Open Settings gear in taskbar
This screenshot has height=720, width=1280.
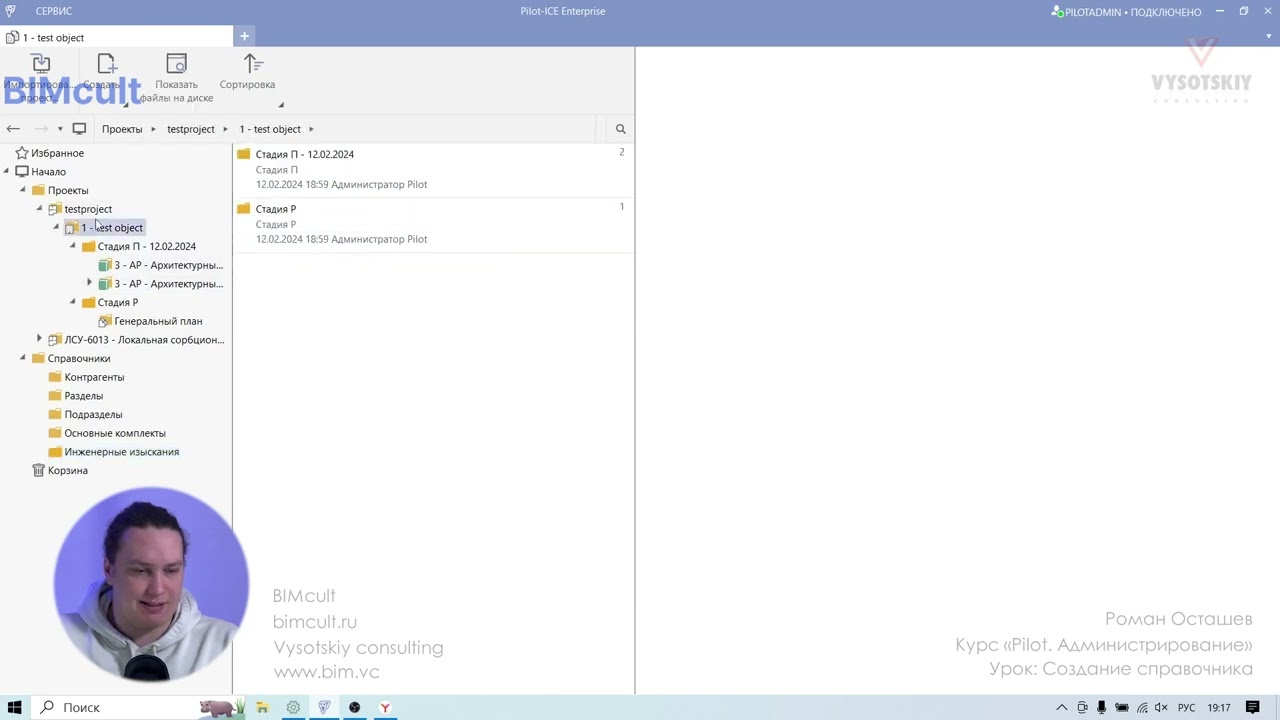pos(293,707)
